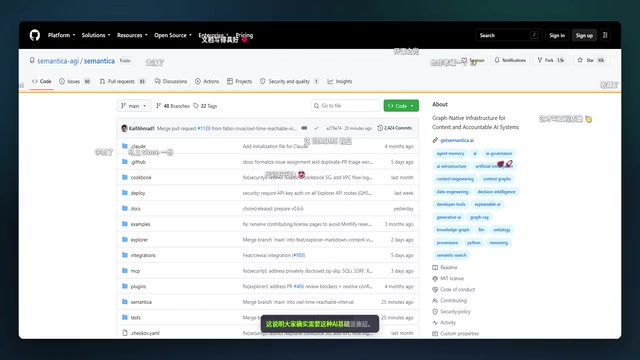Open the integrations folder name

point(143,255)
